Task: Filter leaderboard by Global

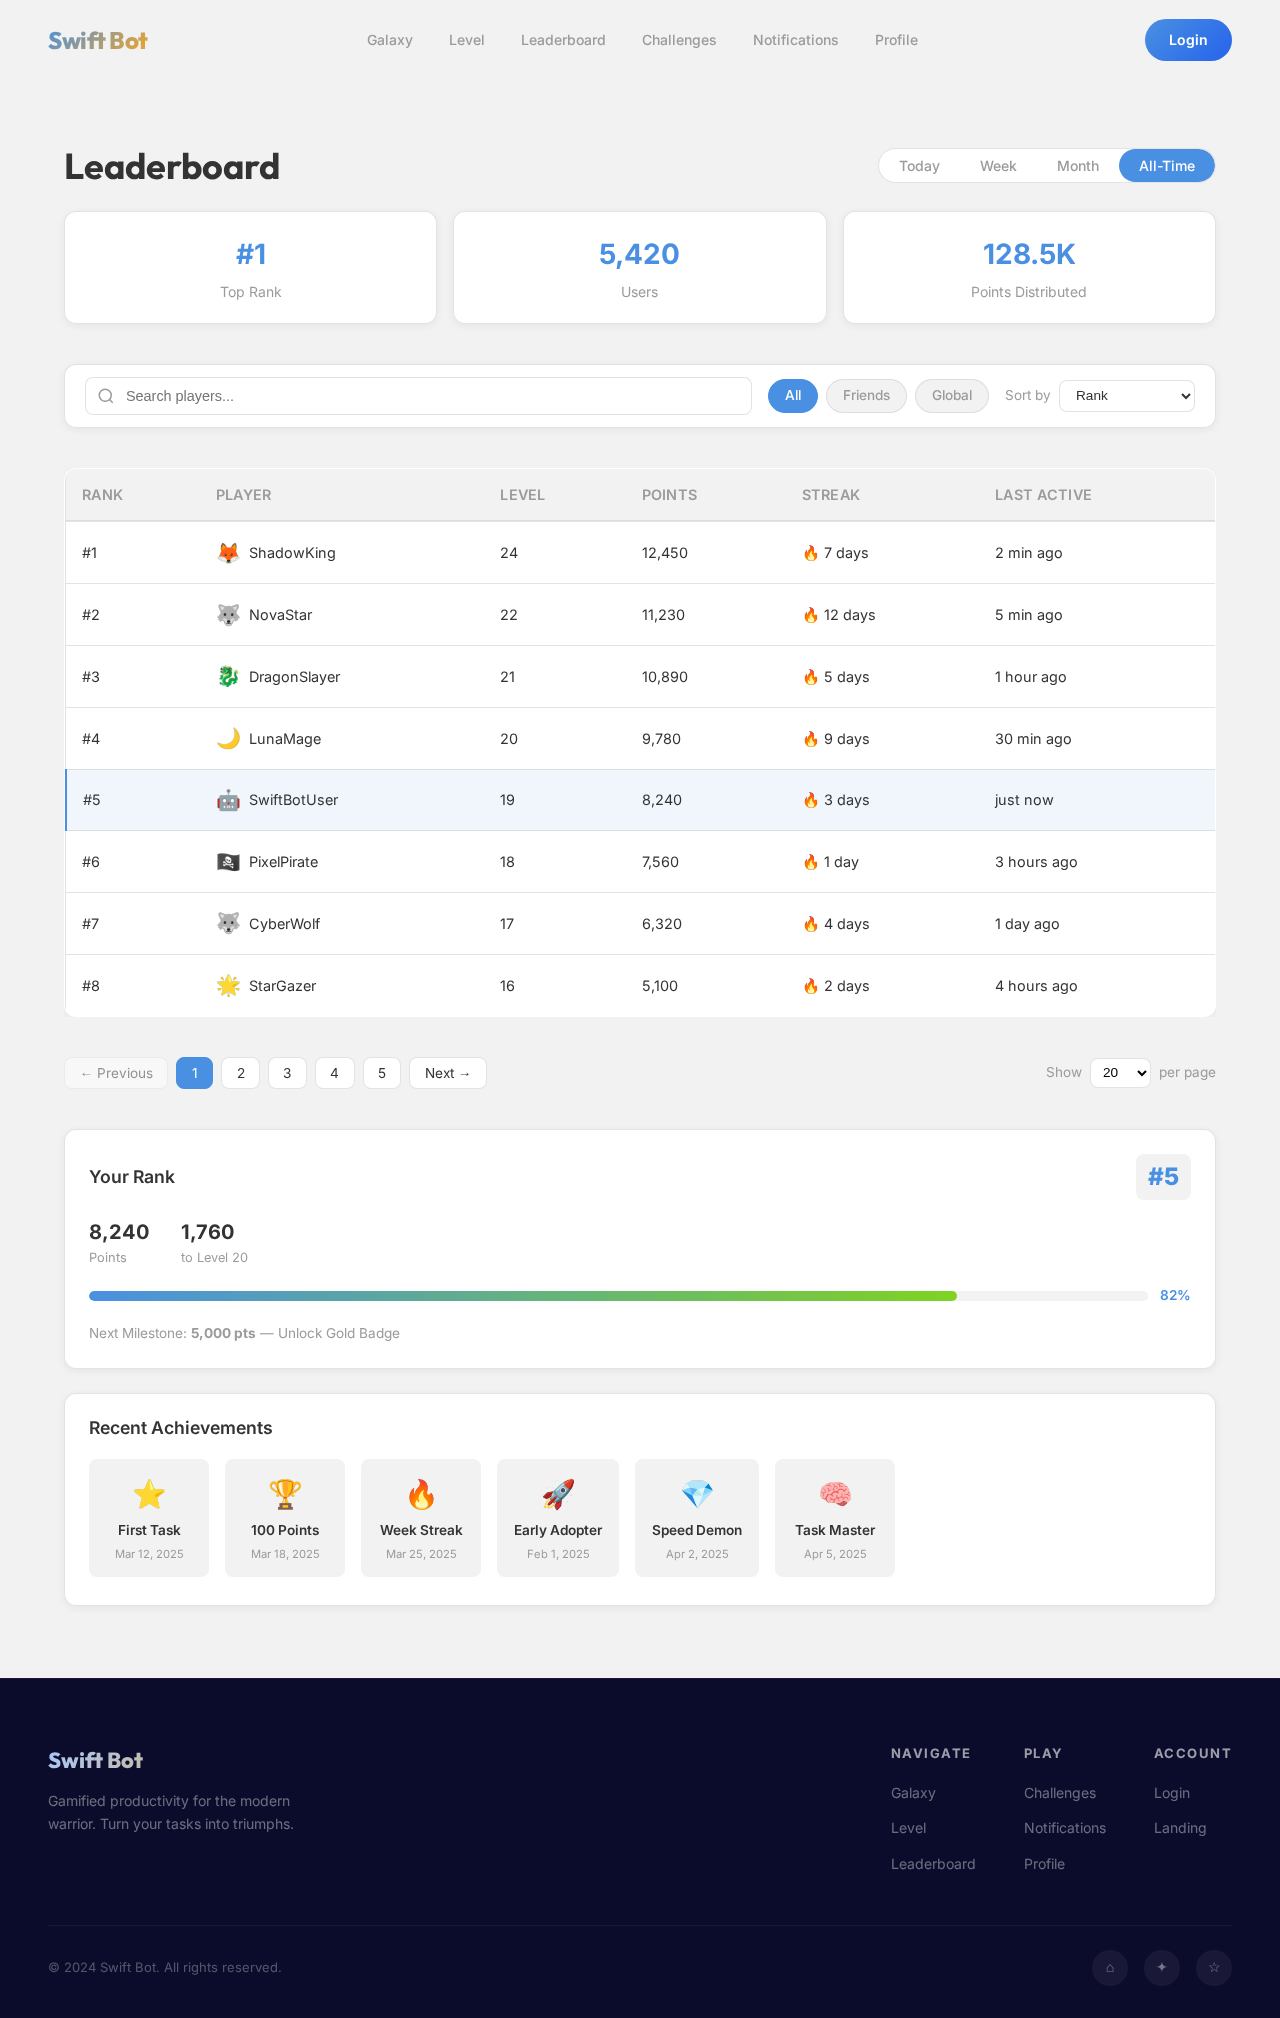Action: pyautogui.click(x=952, y=396)
